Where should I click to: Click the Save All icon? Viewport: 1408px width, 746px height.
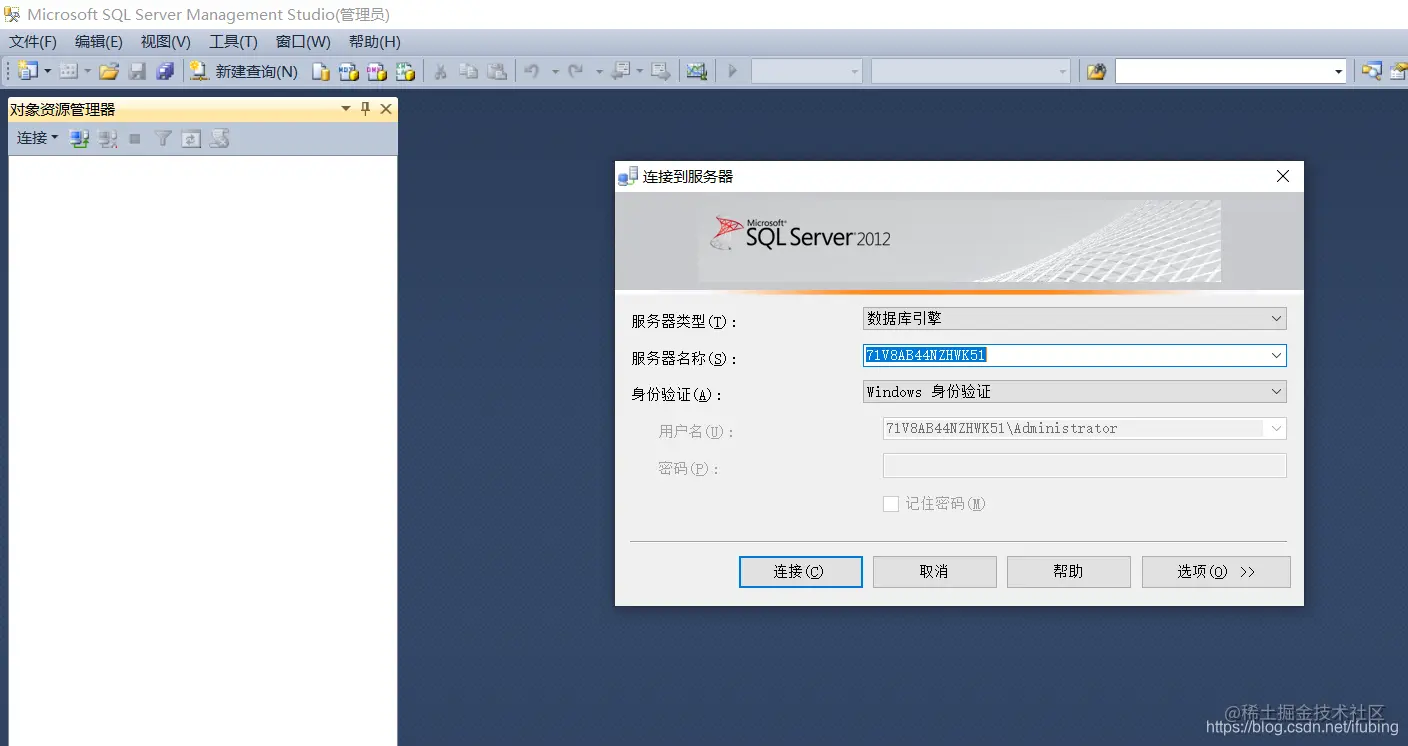pyautogui.click(x=165, y=71)
